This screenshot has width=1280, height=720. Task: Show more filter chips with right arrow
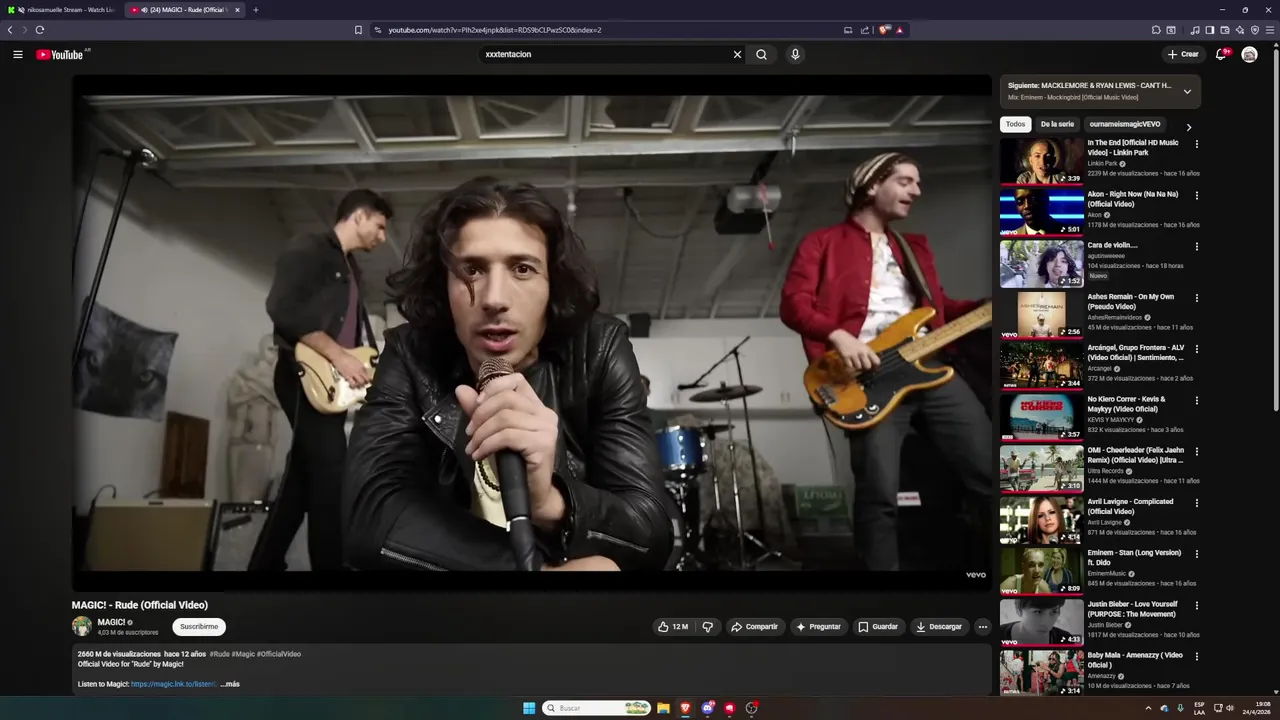point(1188,127)
